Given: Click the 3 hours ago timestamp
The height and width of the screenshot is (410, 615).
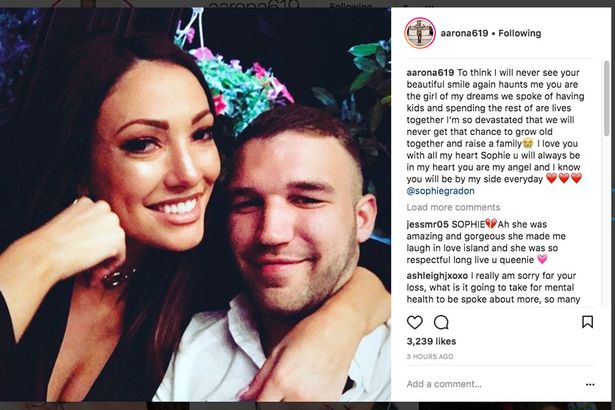Looking at the screenshot, I should [430, 357].
